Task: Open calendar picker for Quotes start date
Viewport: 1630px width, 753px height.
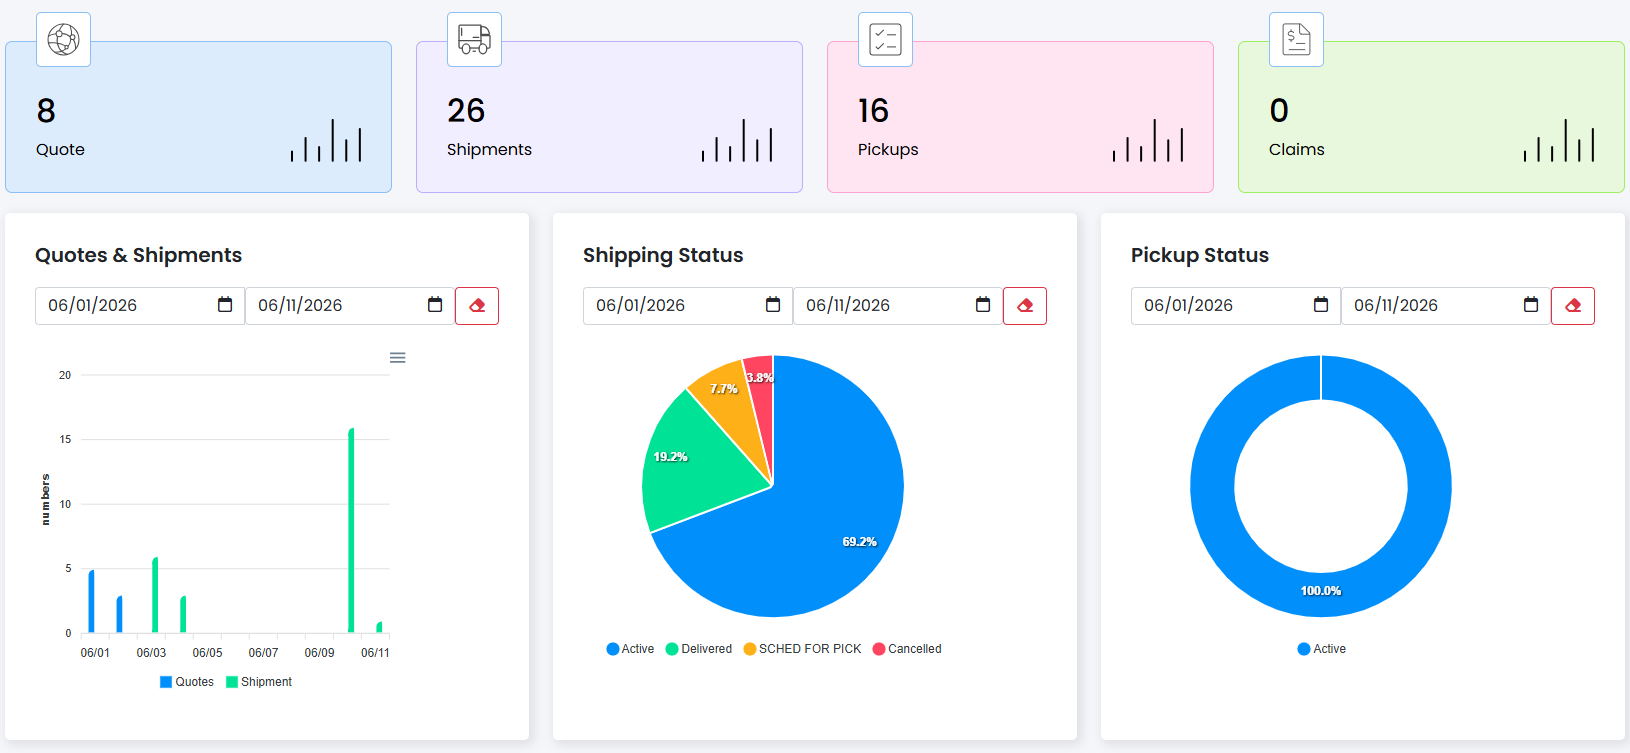Action: click(x=225, y=305)
